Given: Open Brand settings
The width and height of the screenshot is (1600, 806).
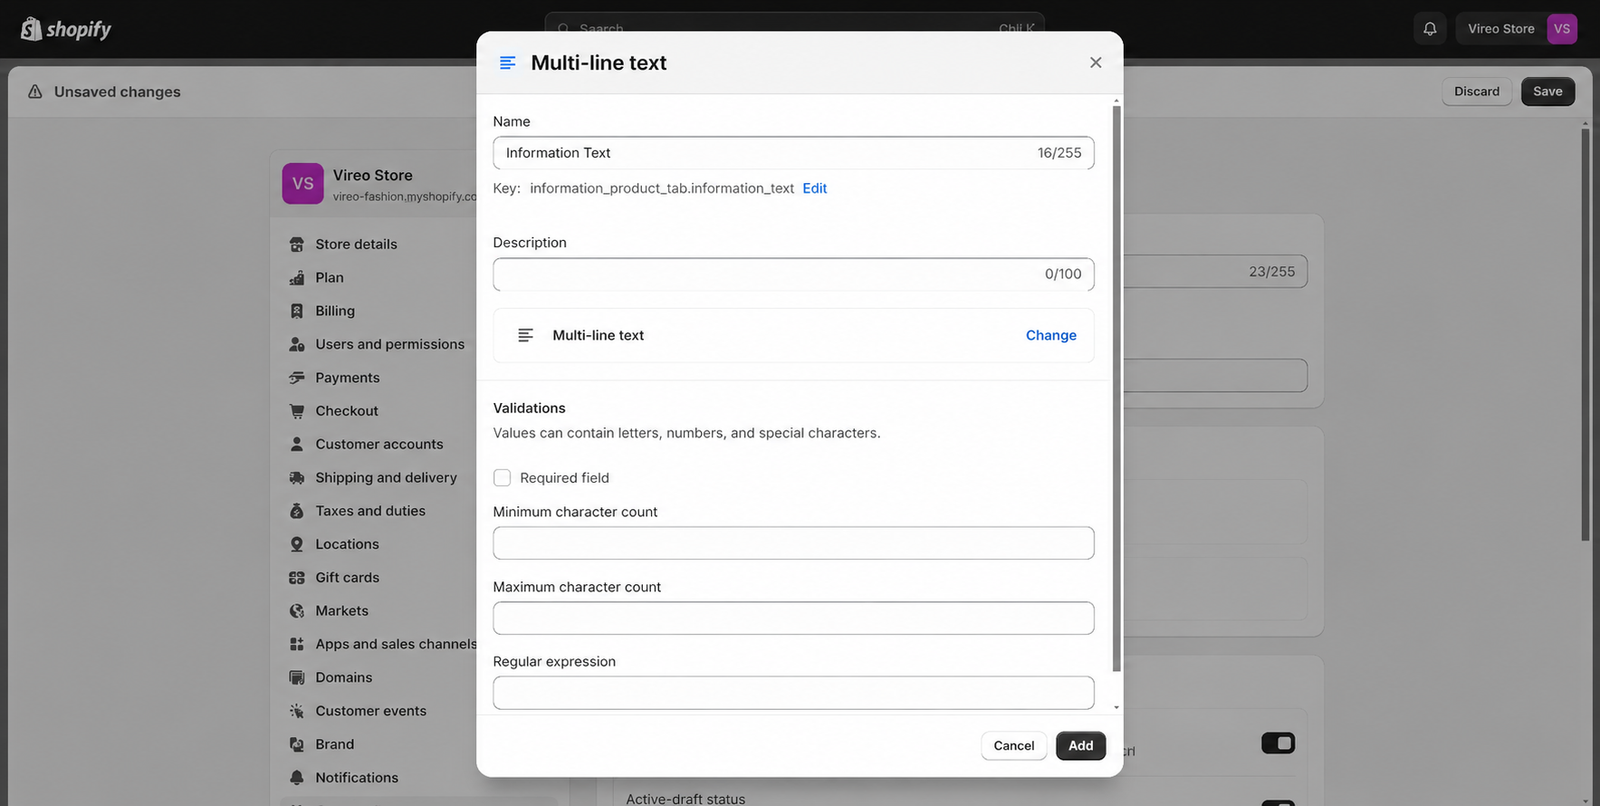Looking at the screenshot, I should [335, 744].
